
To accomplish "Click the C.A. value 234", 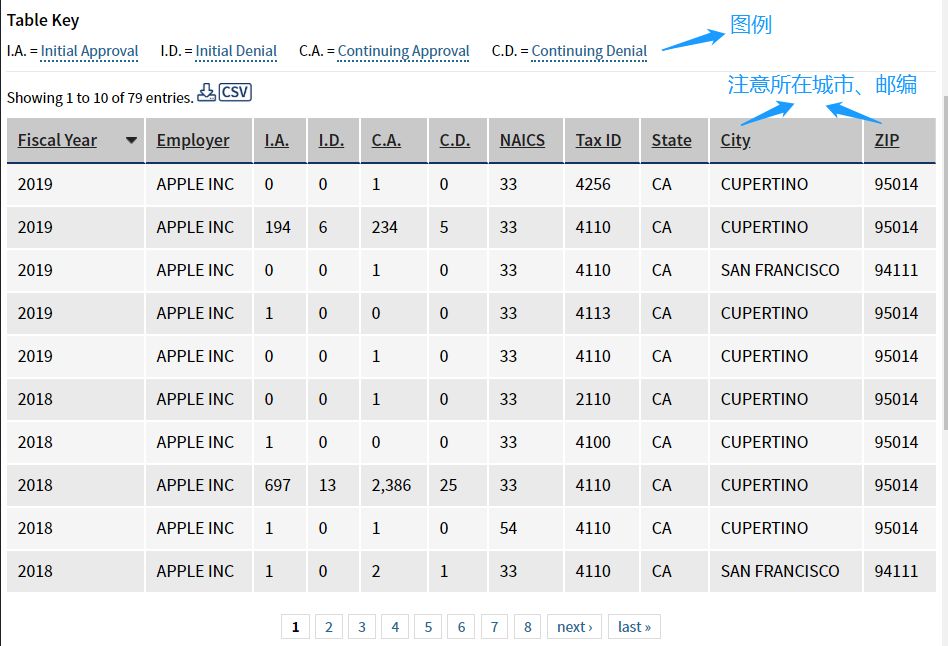I will tap(385, 227).
